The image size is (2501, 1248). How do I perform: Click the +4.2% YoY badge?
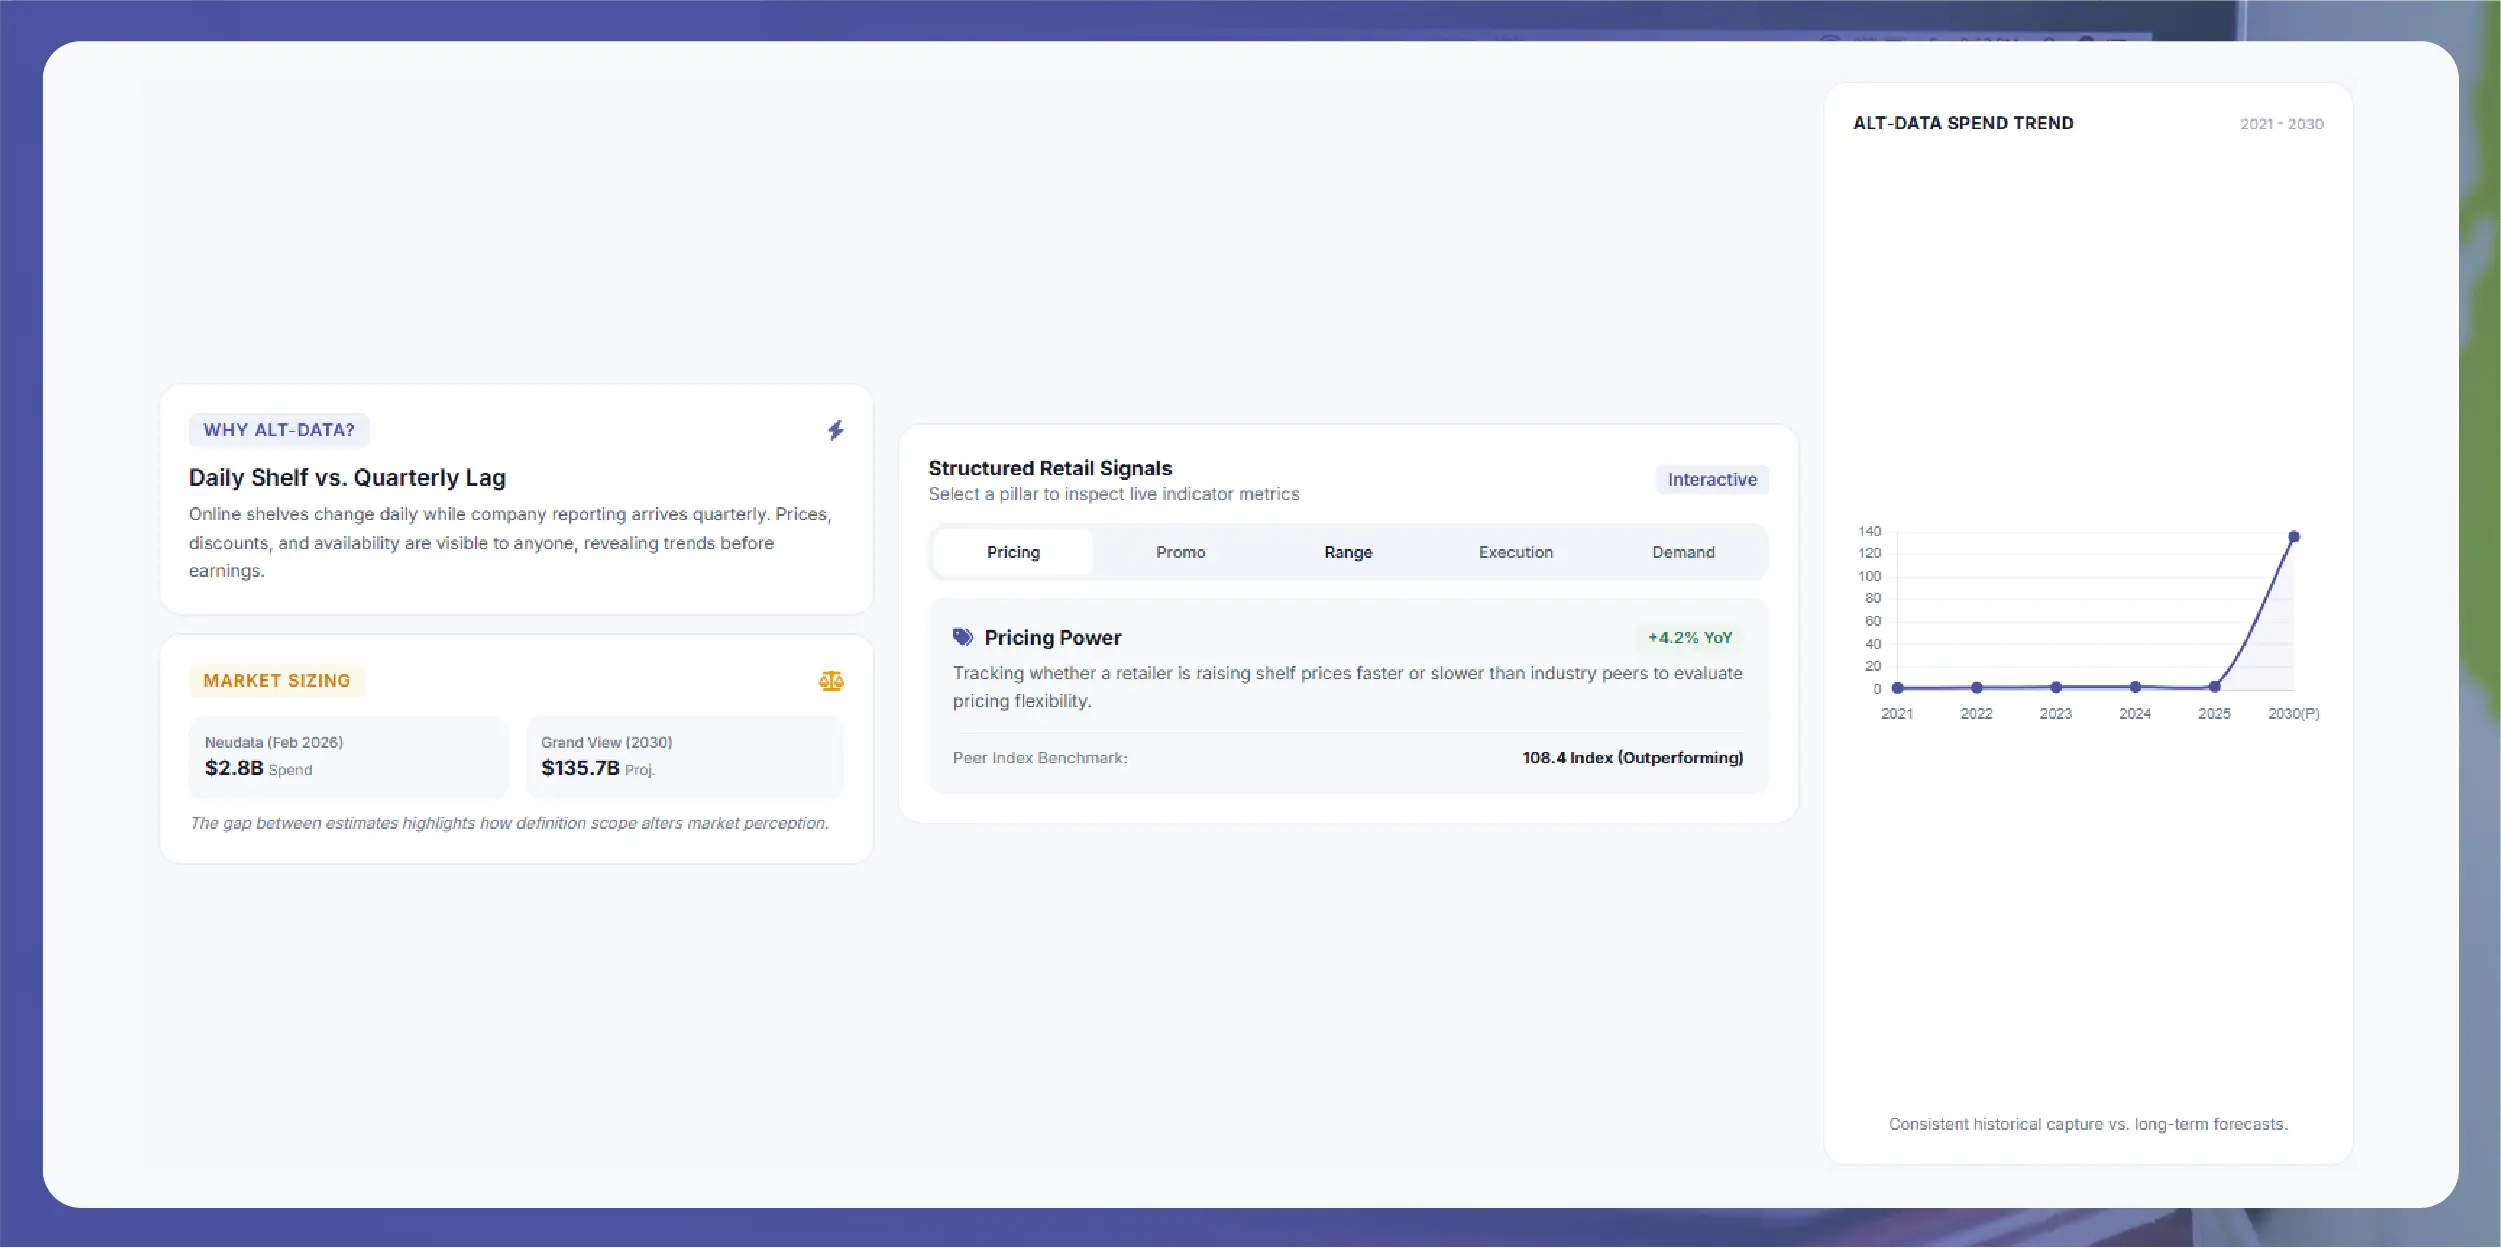pyautogui.click(x=1690, y=637)
